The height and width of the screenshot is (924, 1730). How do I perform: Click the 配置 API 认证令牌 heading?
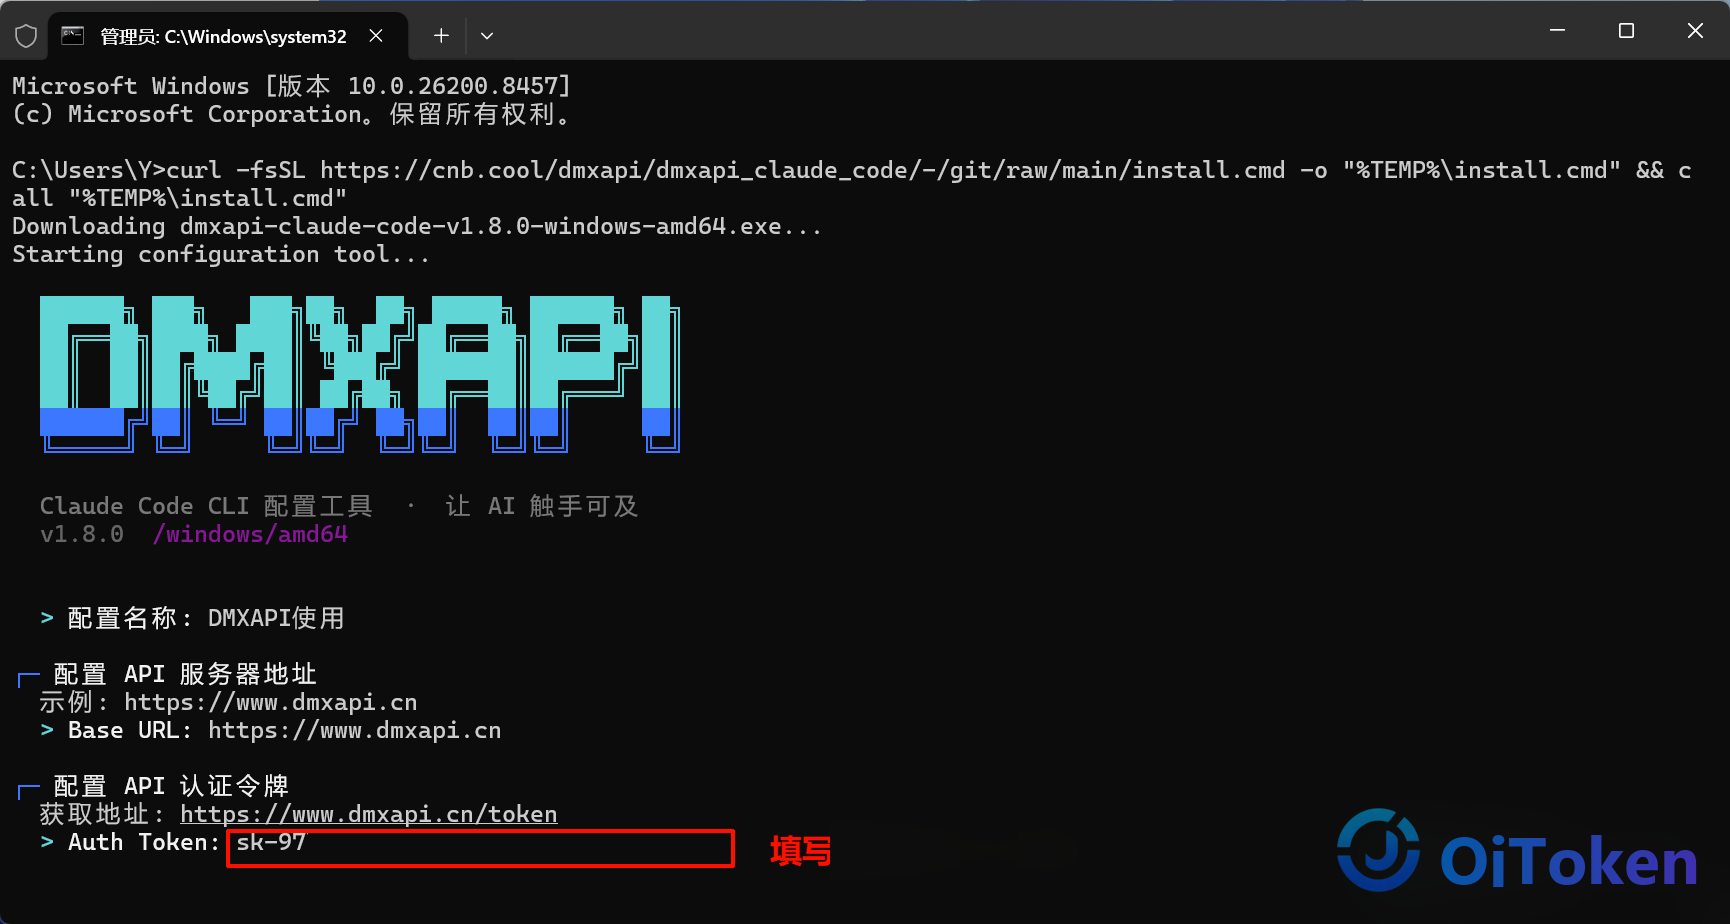point(171,786)
